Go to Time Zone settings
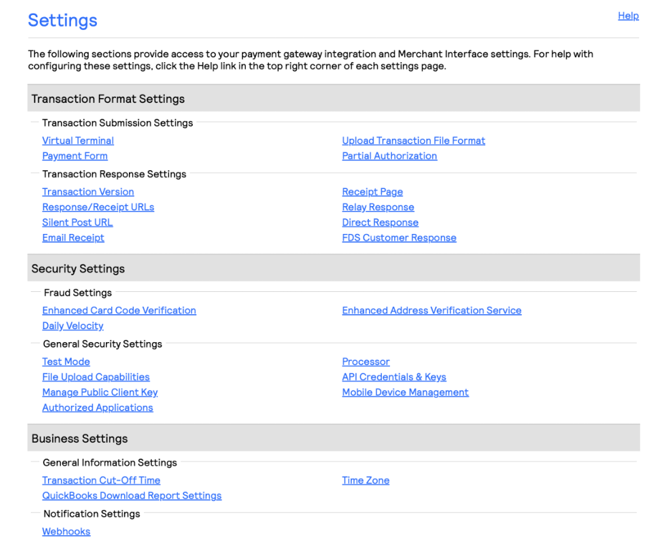The height and width of the screenshot is (556, 670). (x=366, y=481)
